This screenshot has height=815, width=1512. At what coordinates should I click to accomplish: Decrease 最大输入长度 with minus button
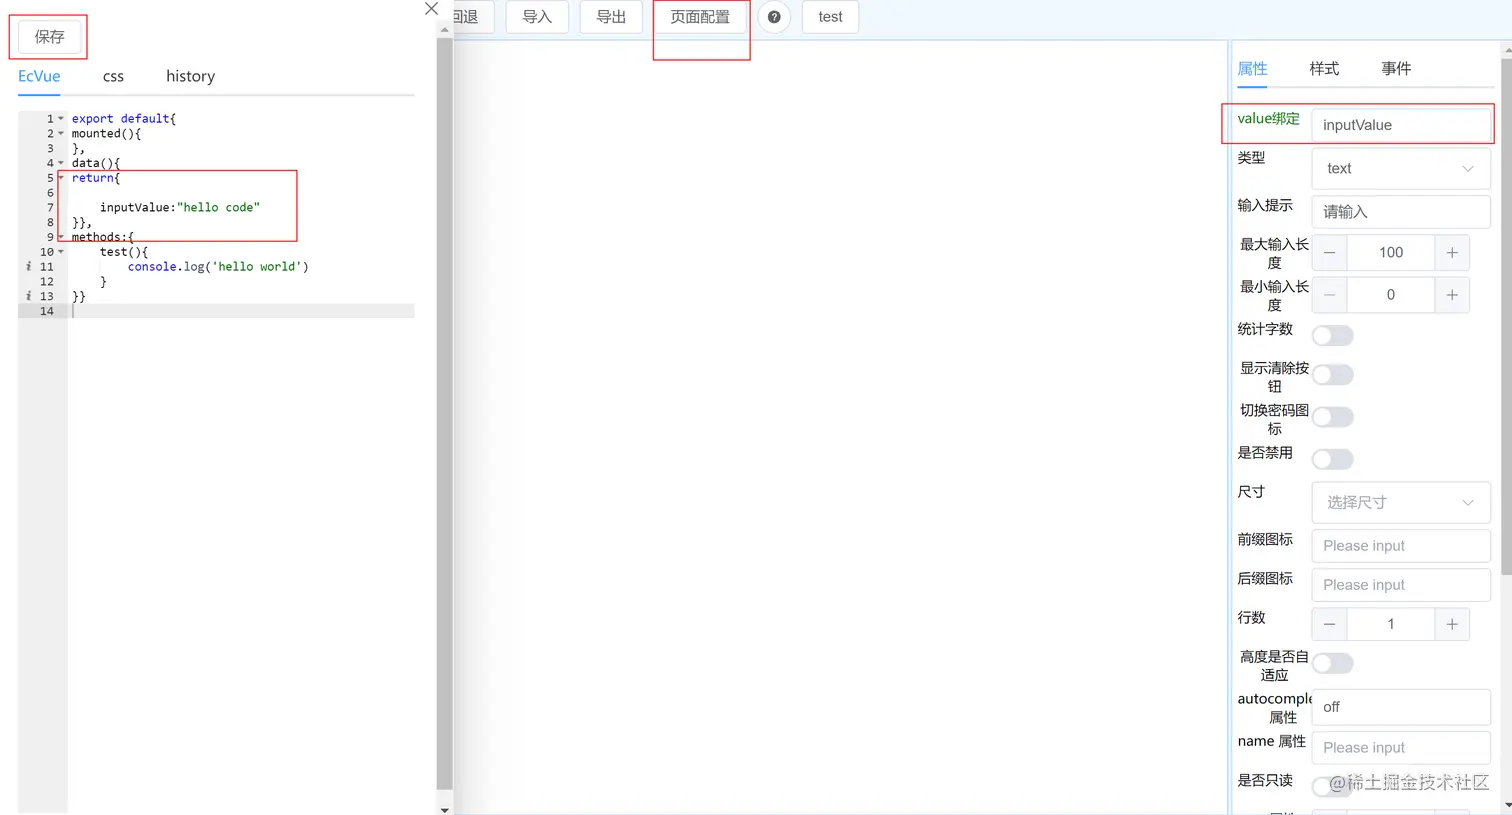[1329, 253]
